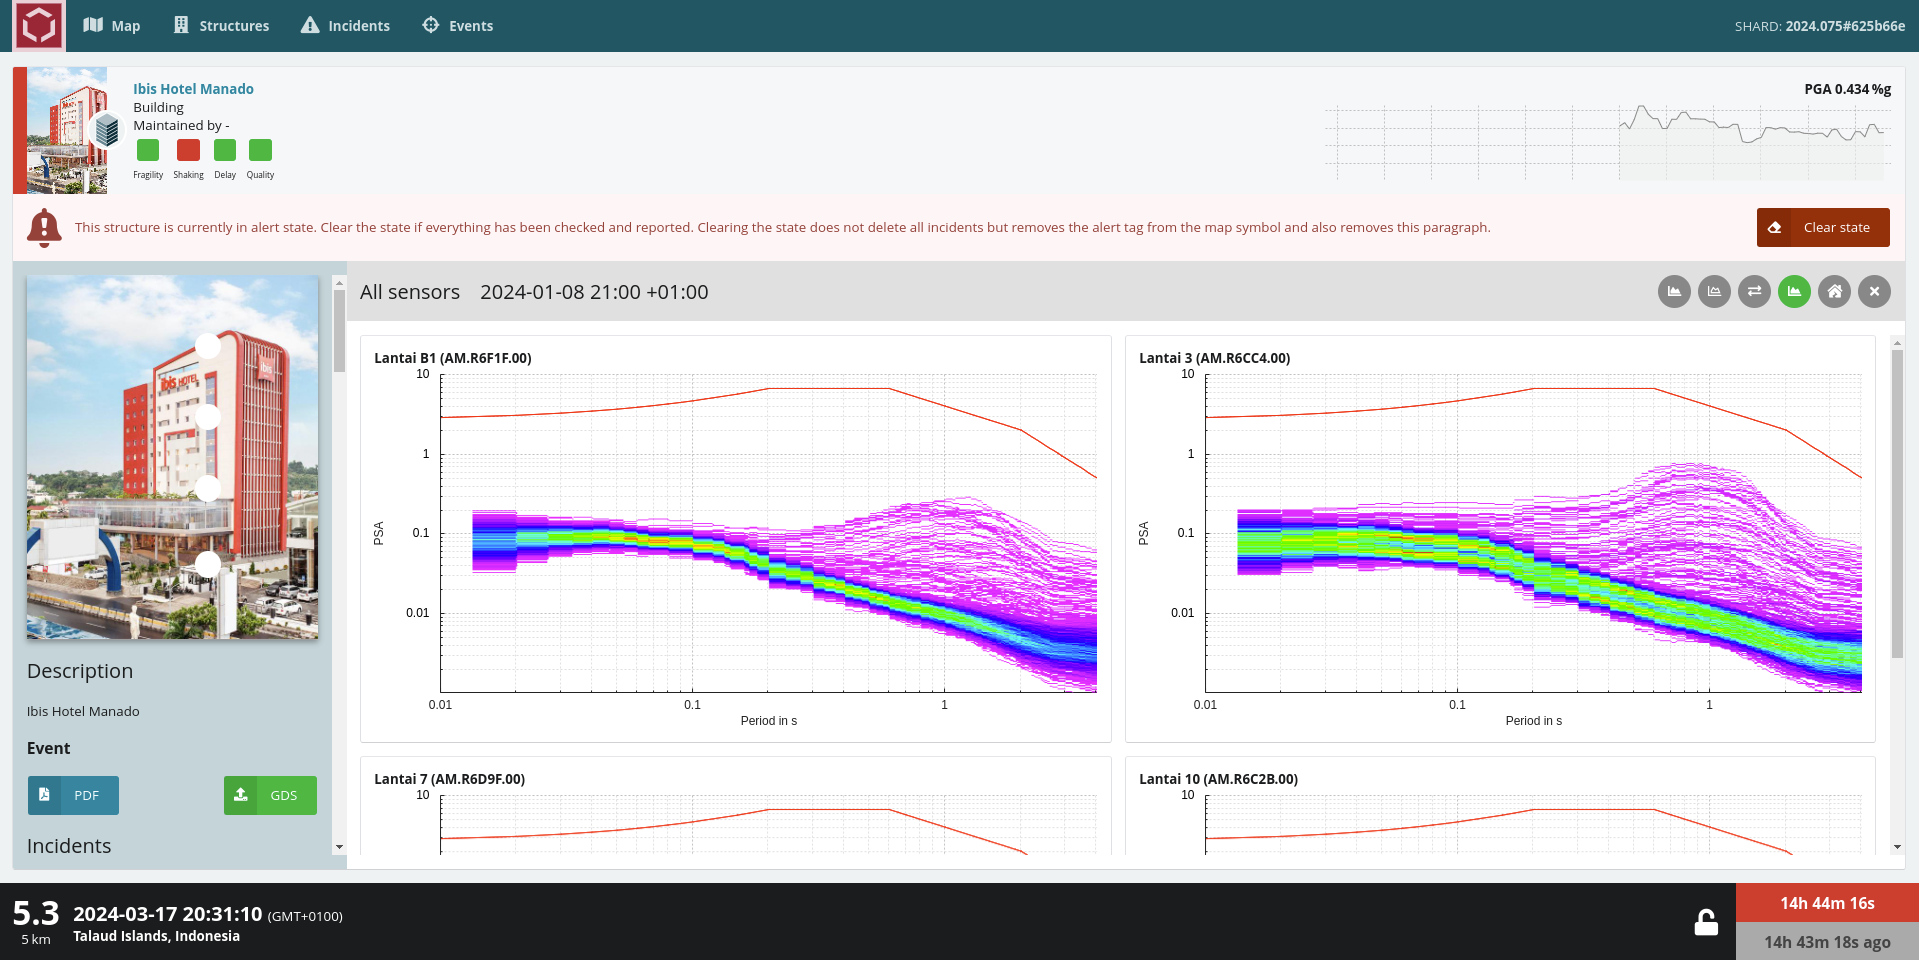The width and height of the screenshot is (1919, 960).
Task: Click the alert bell icon in warning banner
Action: (x=44, y=228)
